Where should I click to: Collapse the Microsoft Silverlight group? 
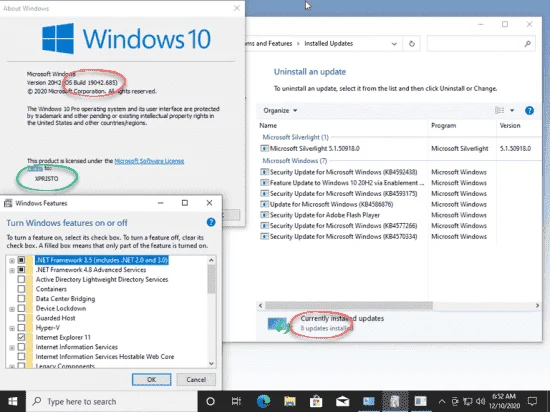295,137
